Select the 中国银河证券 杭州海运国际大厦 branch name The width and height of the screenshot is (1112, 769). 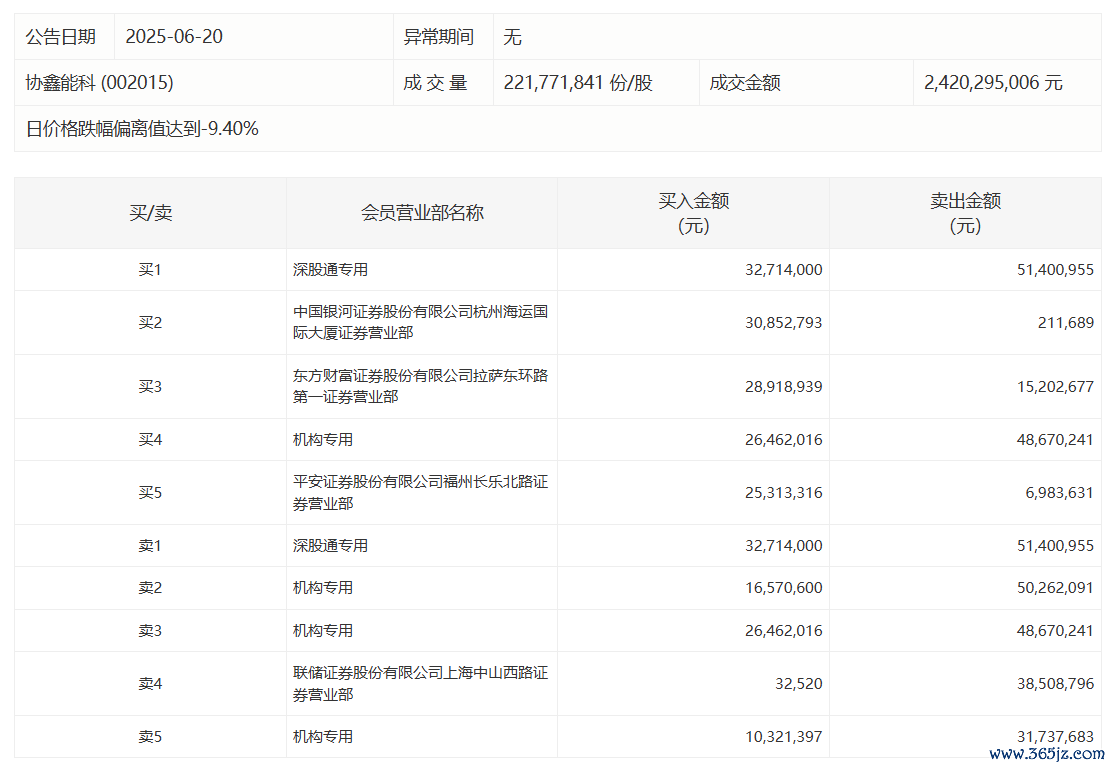tap(420, 322)
